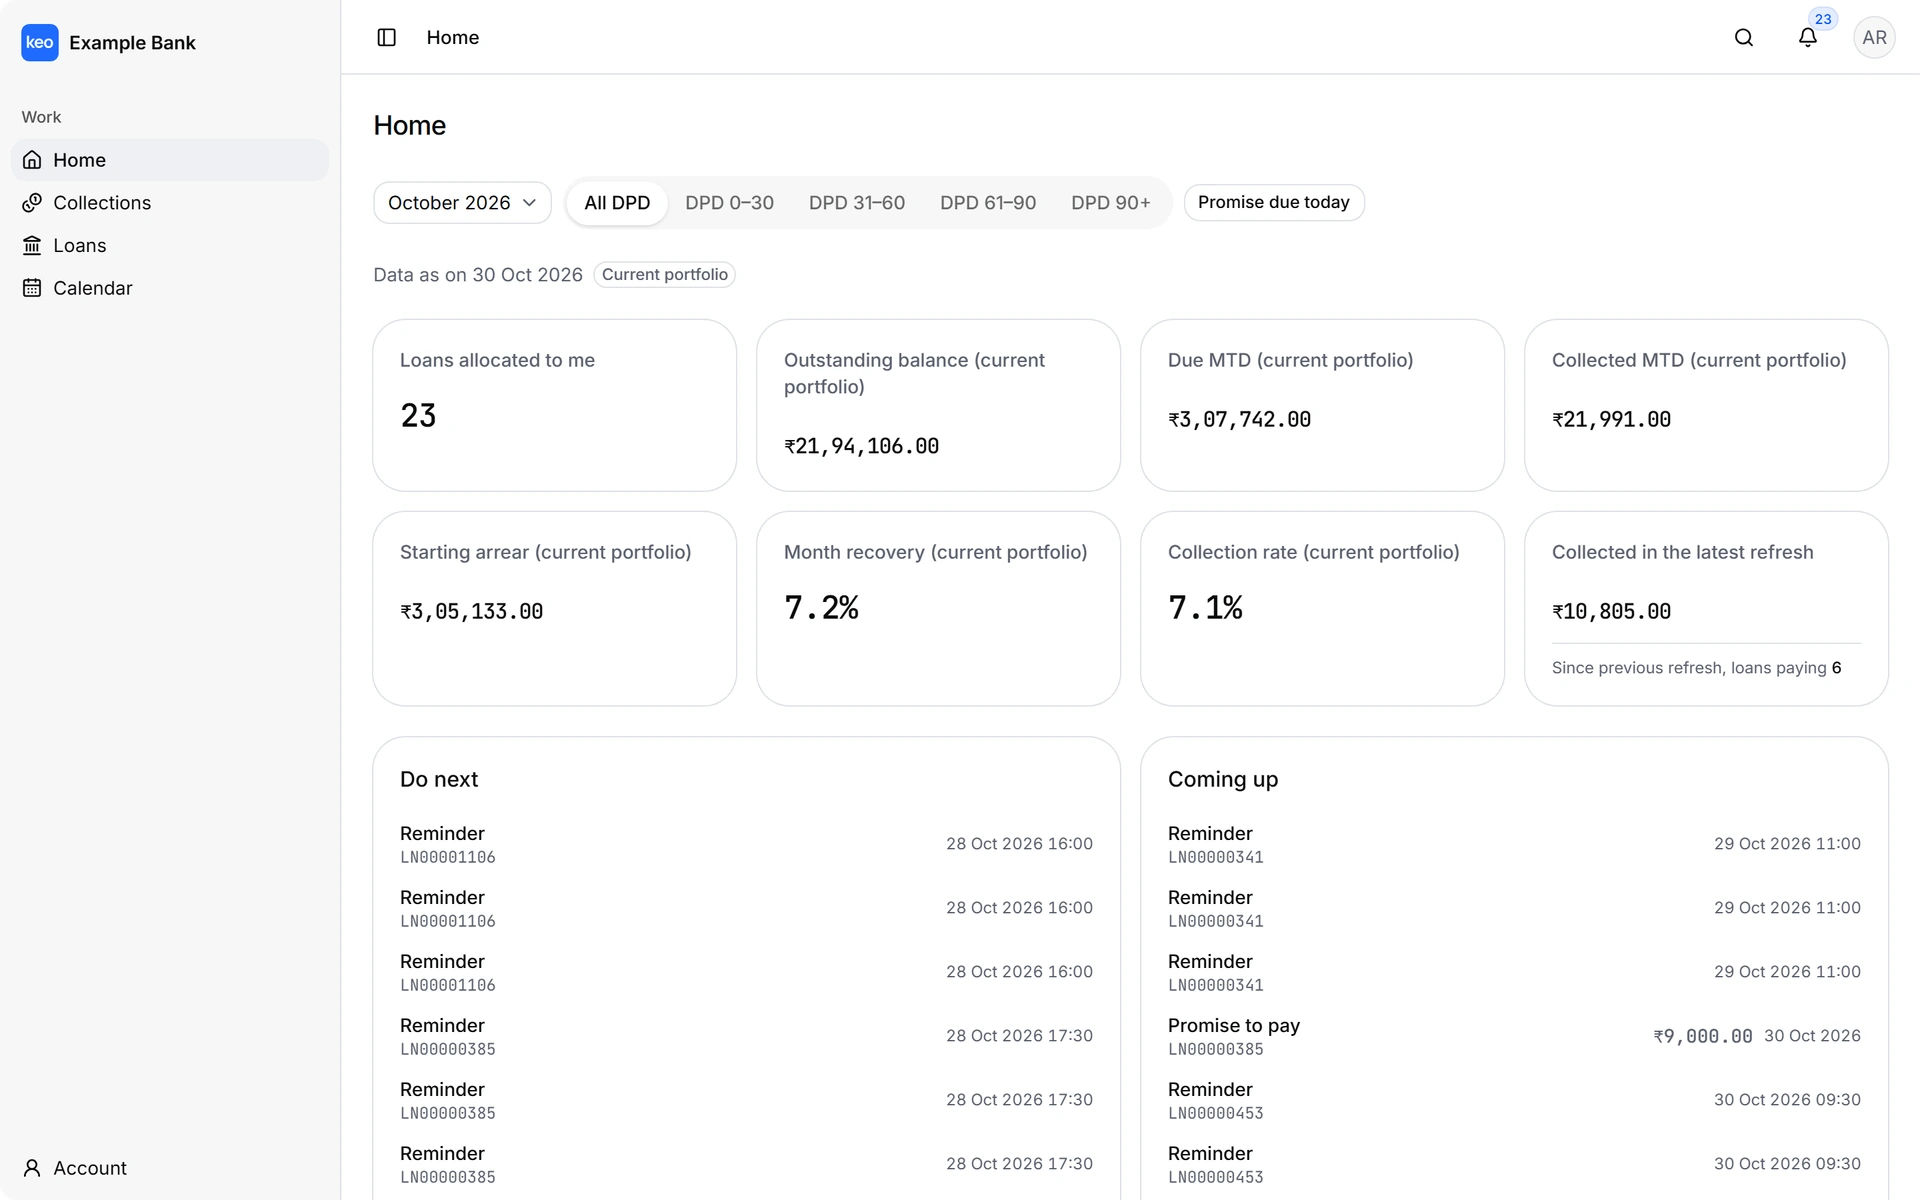
Task: Click the ₹21,991.00 Collected MTD value
Action: pos(1612,420)
